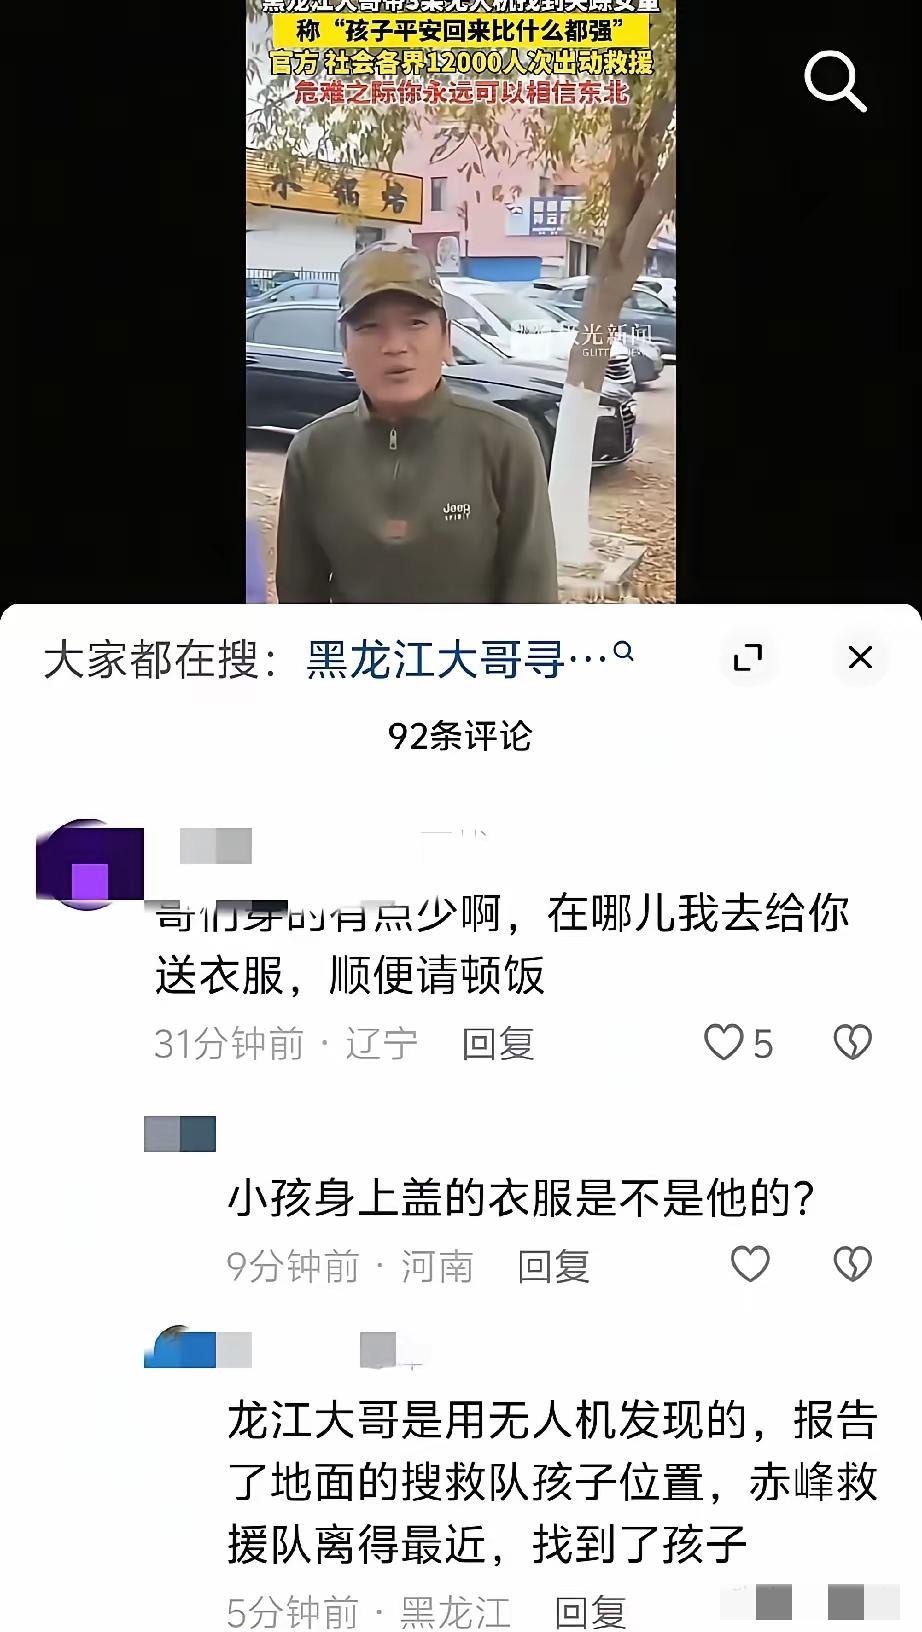Open blue avatar of third commenter
This screenshot has width=922, height=1632.
point(180,1349)
